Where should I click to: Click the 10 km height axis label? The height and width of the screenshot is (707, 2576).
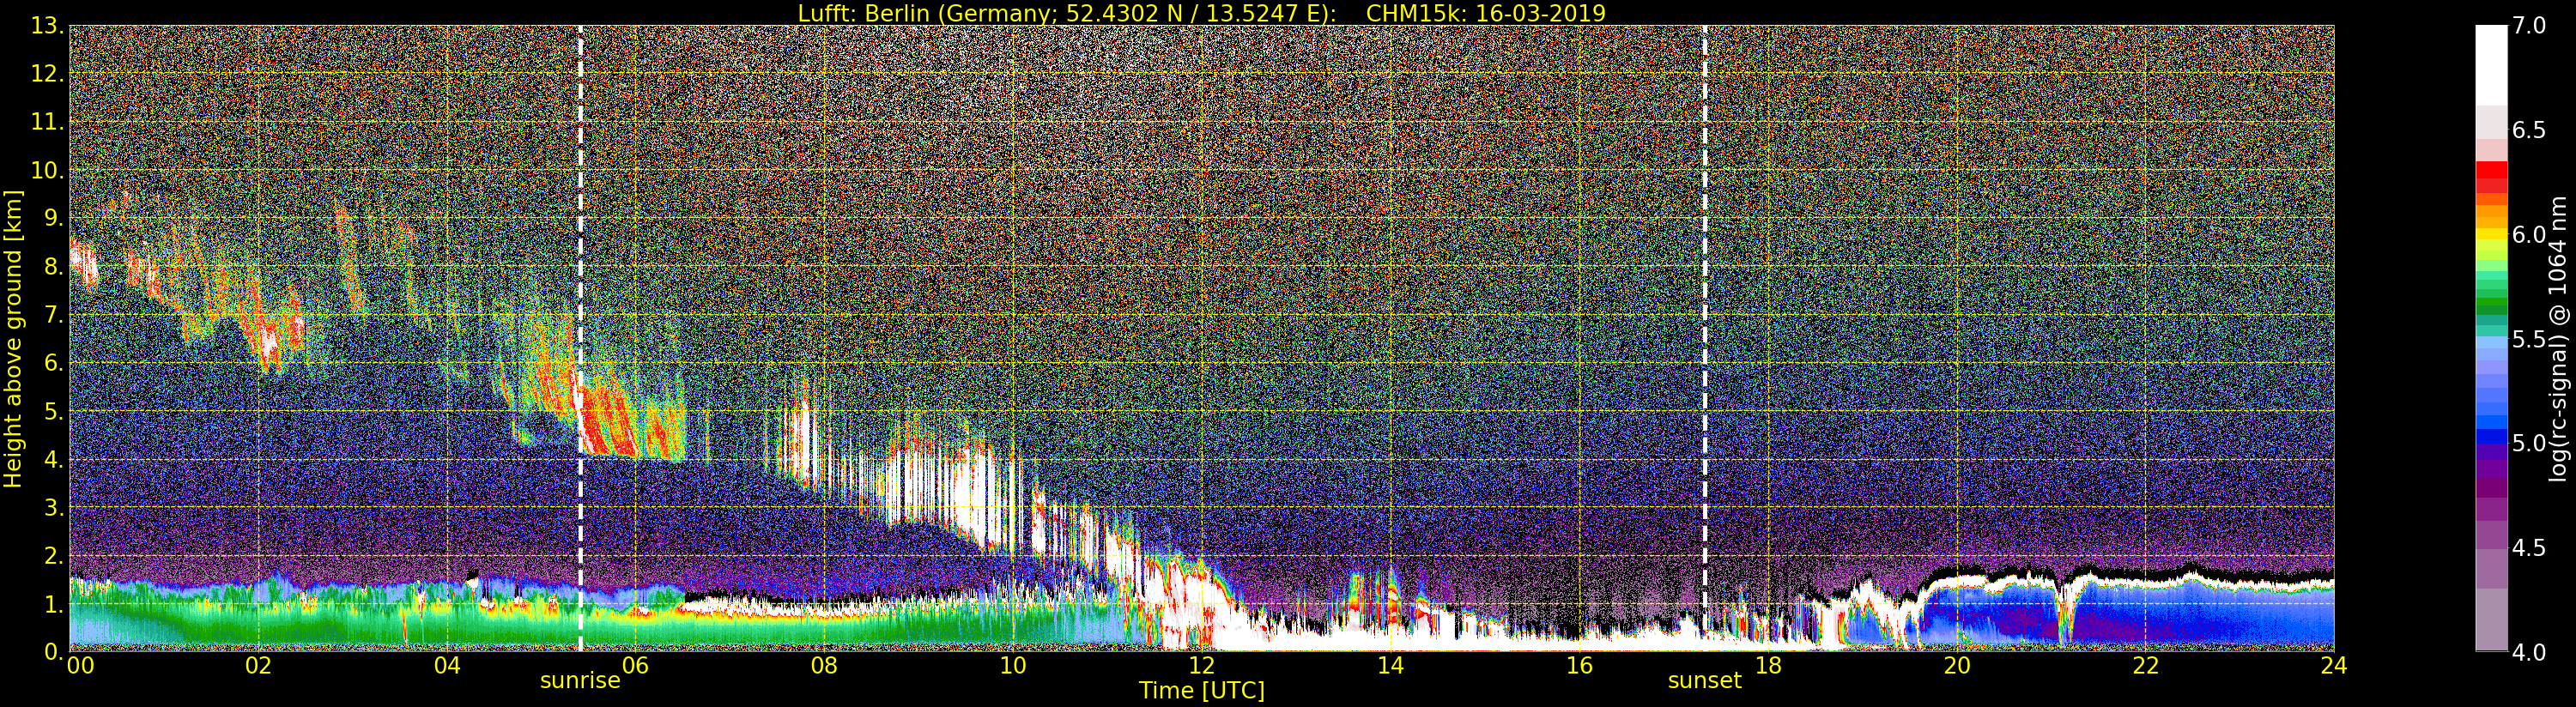(x=46, y=171)
